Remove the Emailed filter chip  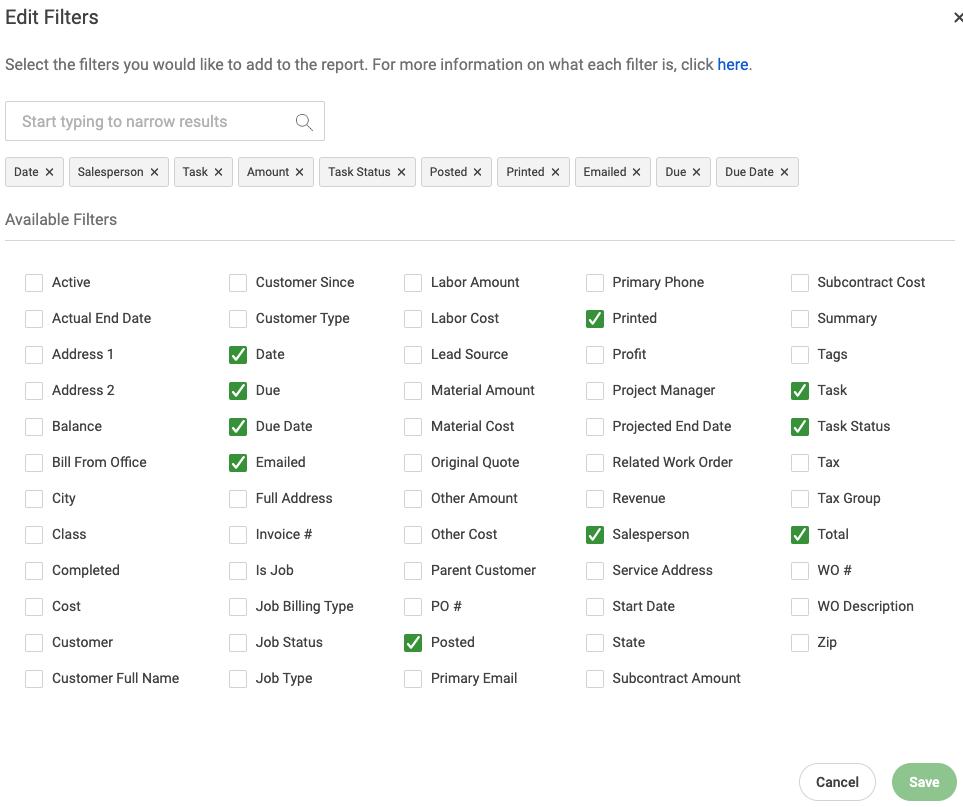tap(636, 172)
